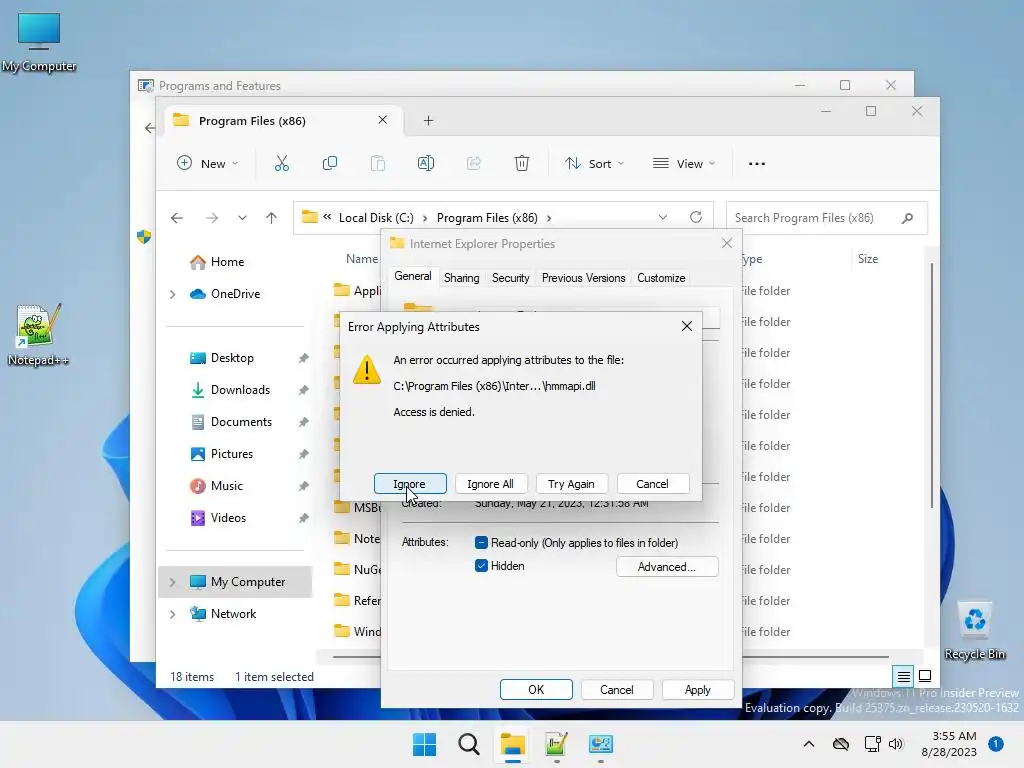The width and height of the screenshot is (1024, 768).
Task: Click the Size column header
Action: click(868, 259)
